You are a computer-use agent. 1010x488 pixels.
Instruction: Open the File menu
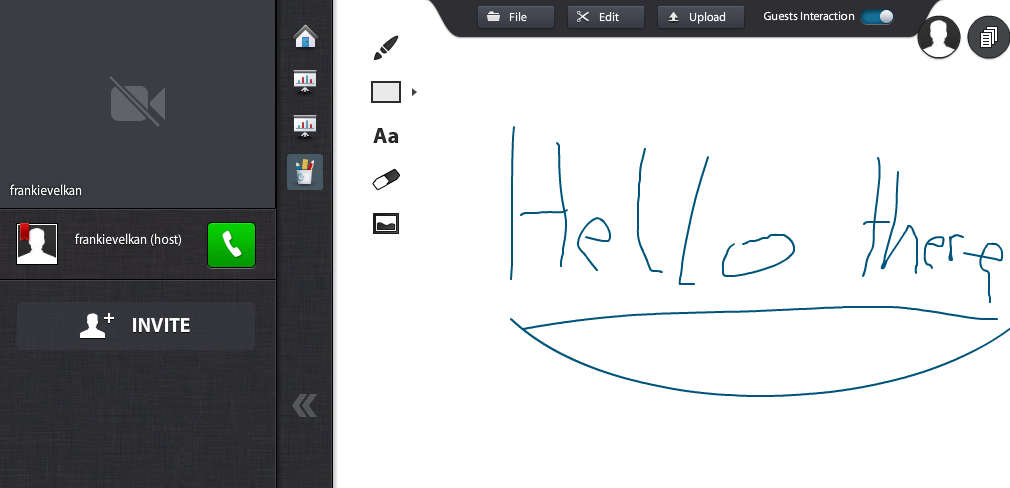516,17
